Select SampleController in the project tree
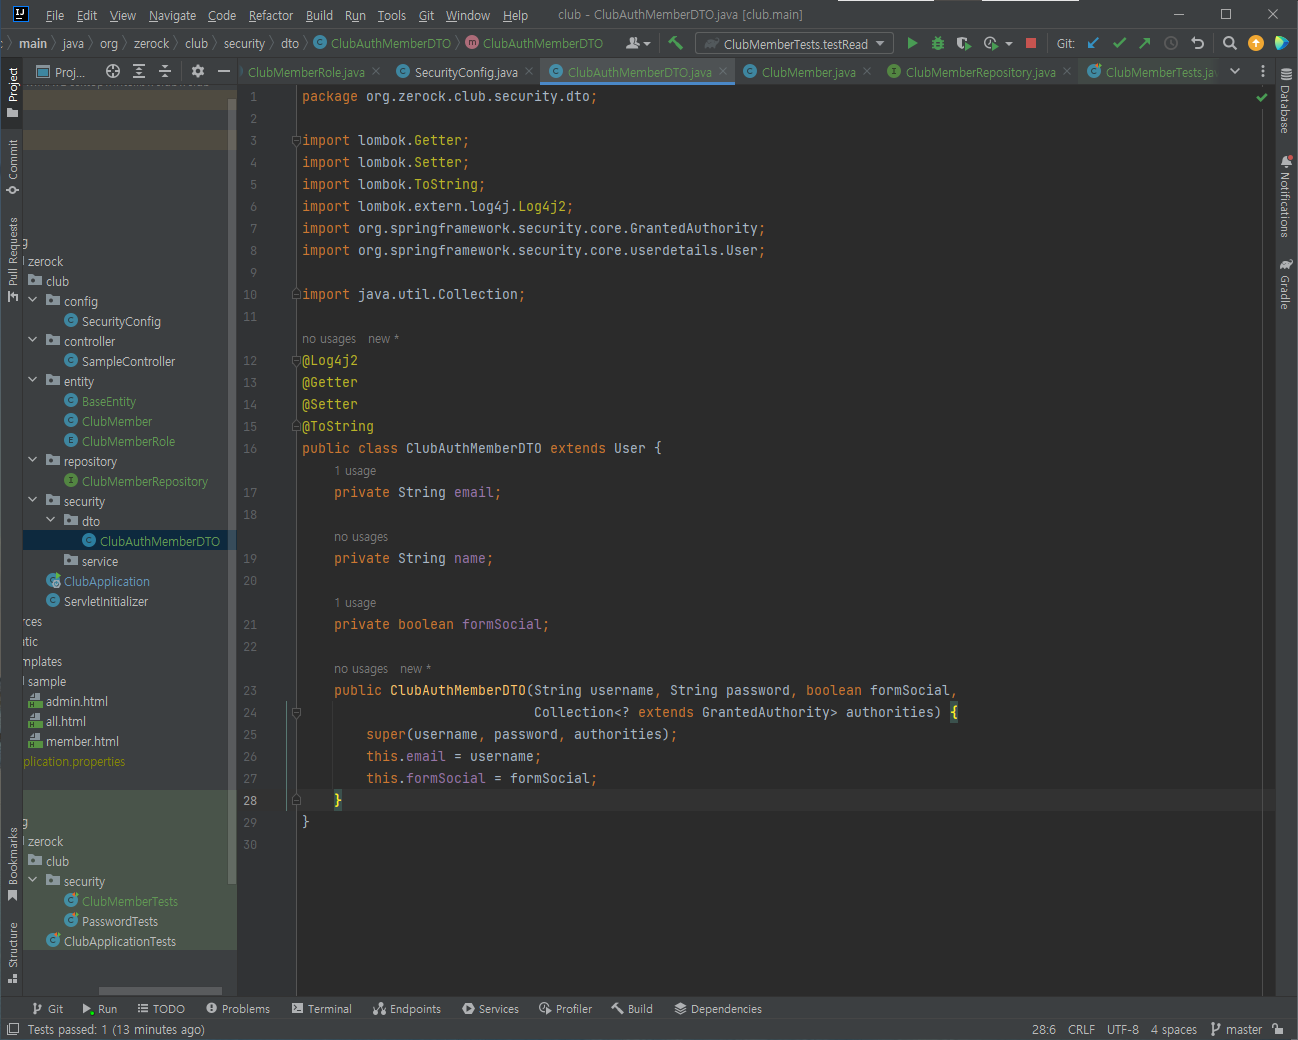The image size is (1298, 1040). [128, 361]
